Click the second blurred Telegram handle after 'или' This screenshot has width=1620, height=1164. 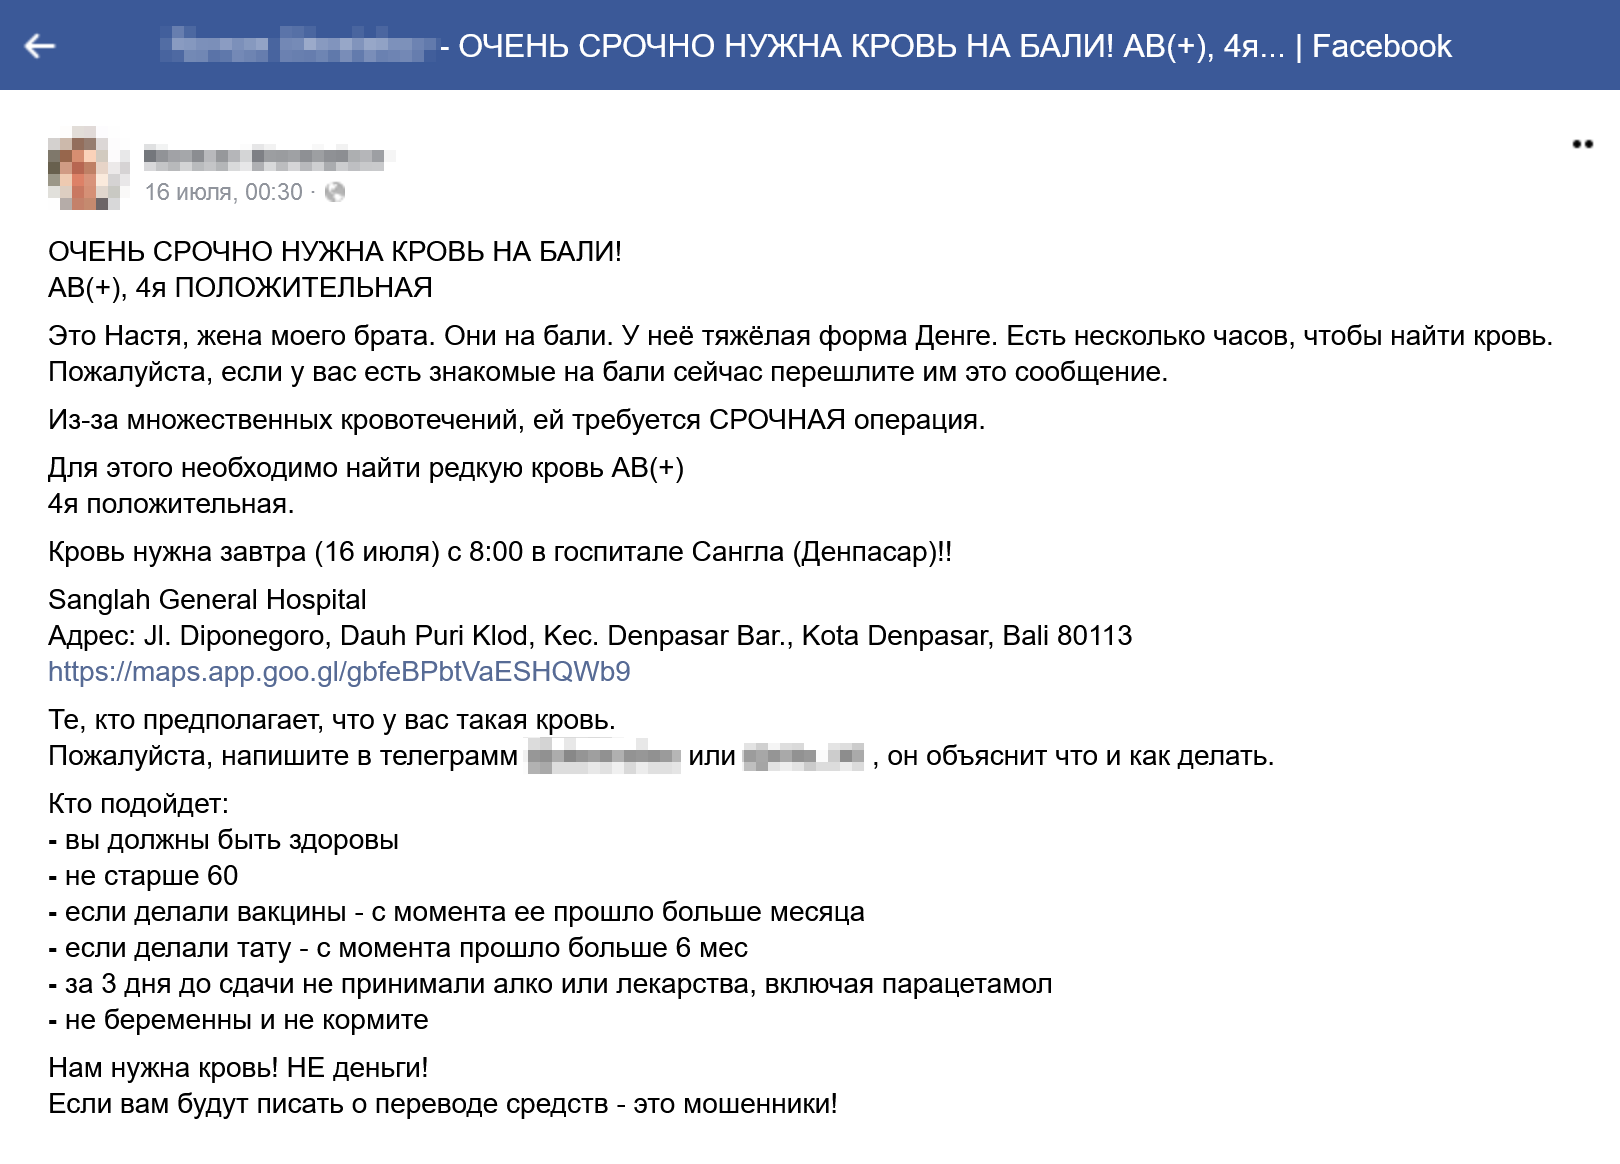[804, 756]
